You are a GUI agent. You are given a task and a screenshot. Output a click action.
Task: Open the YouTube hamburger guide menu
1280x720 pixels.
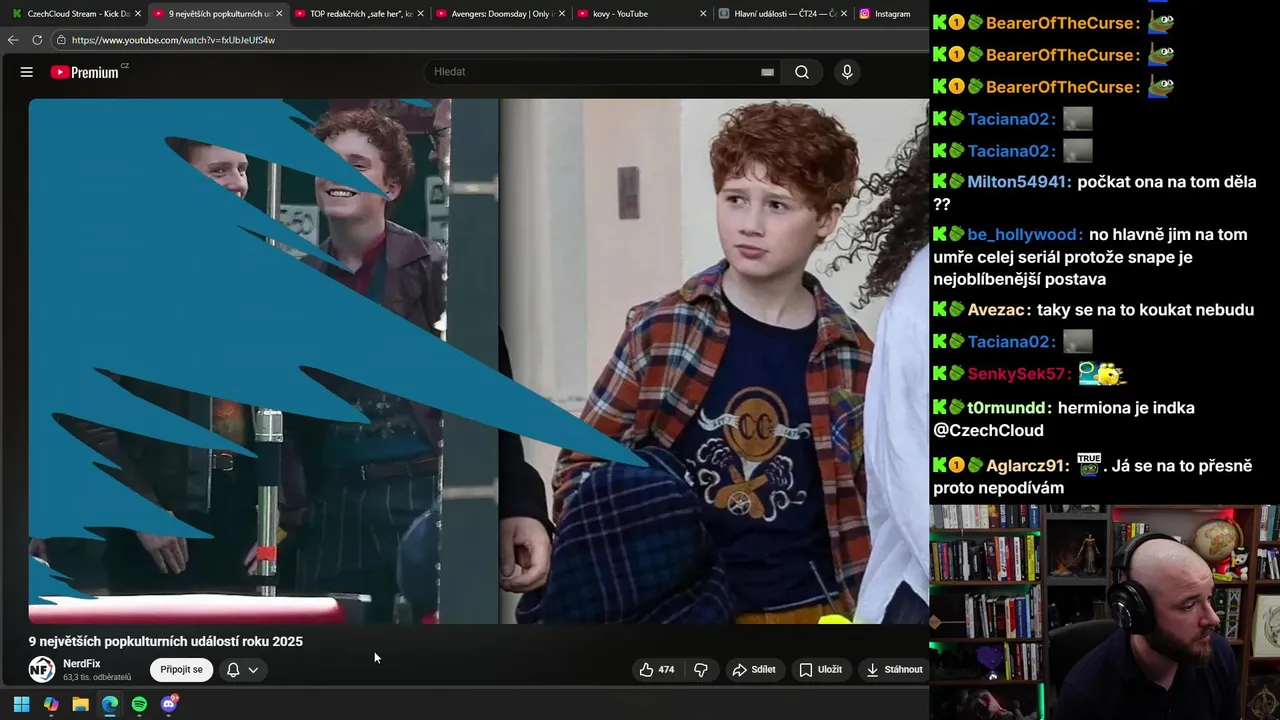[27, 72]
